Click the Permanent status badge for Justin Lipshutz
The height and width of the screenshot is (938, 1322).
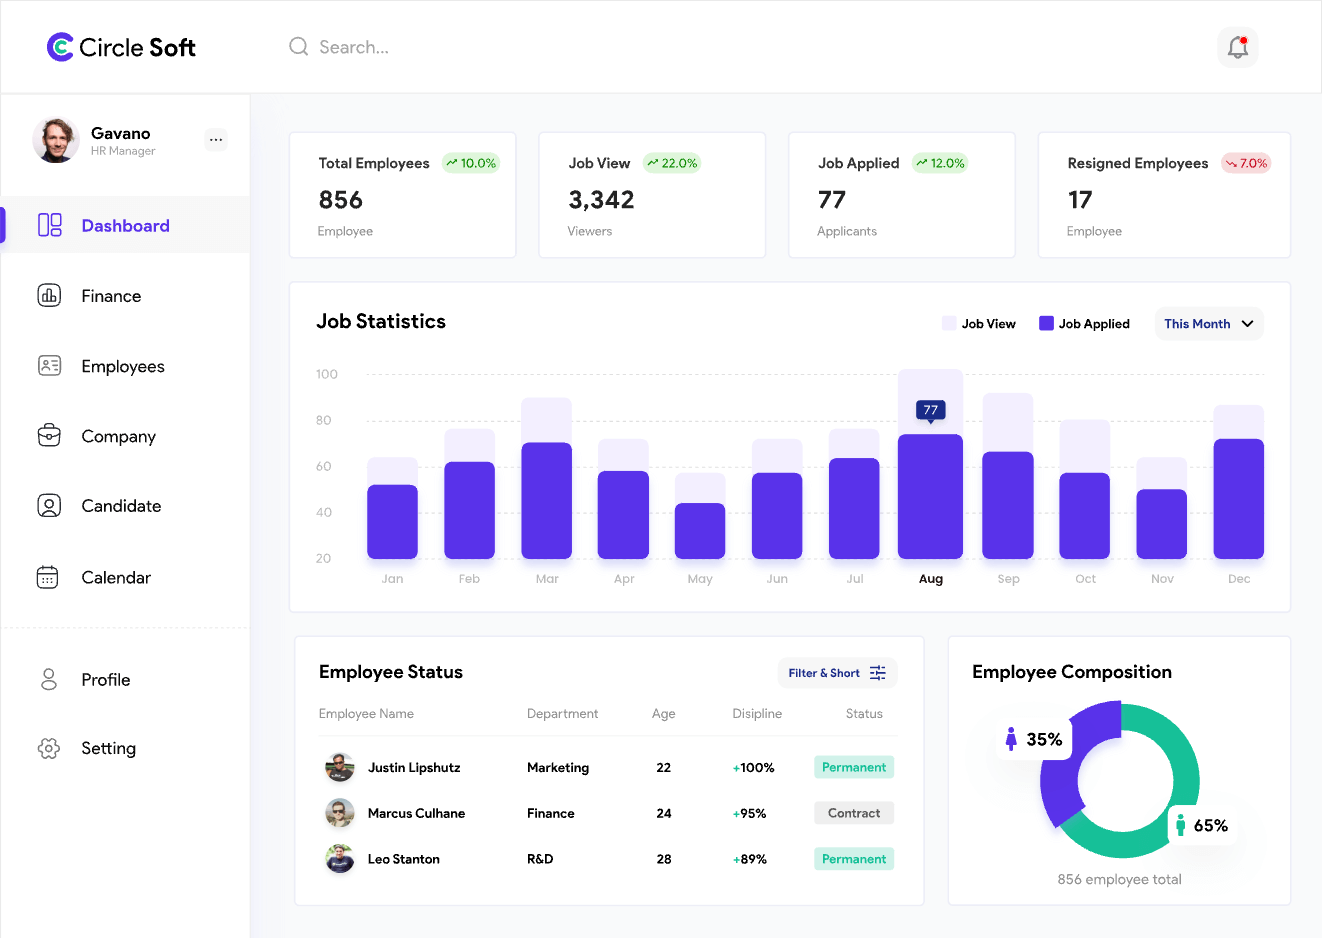tap(853, 767)
